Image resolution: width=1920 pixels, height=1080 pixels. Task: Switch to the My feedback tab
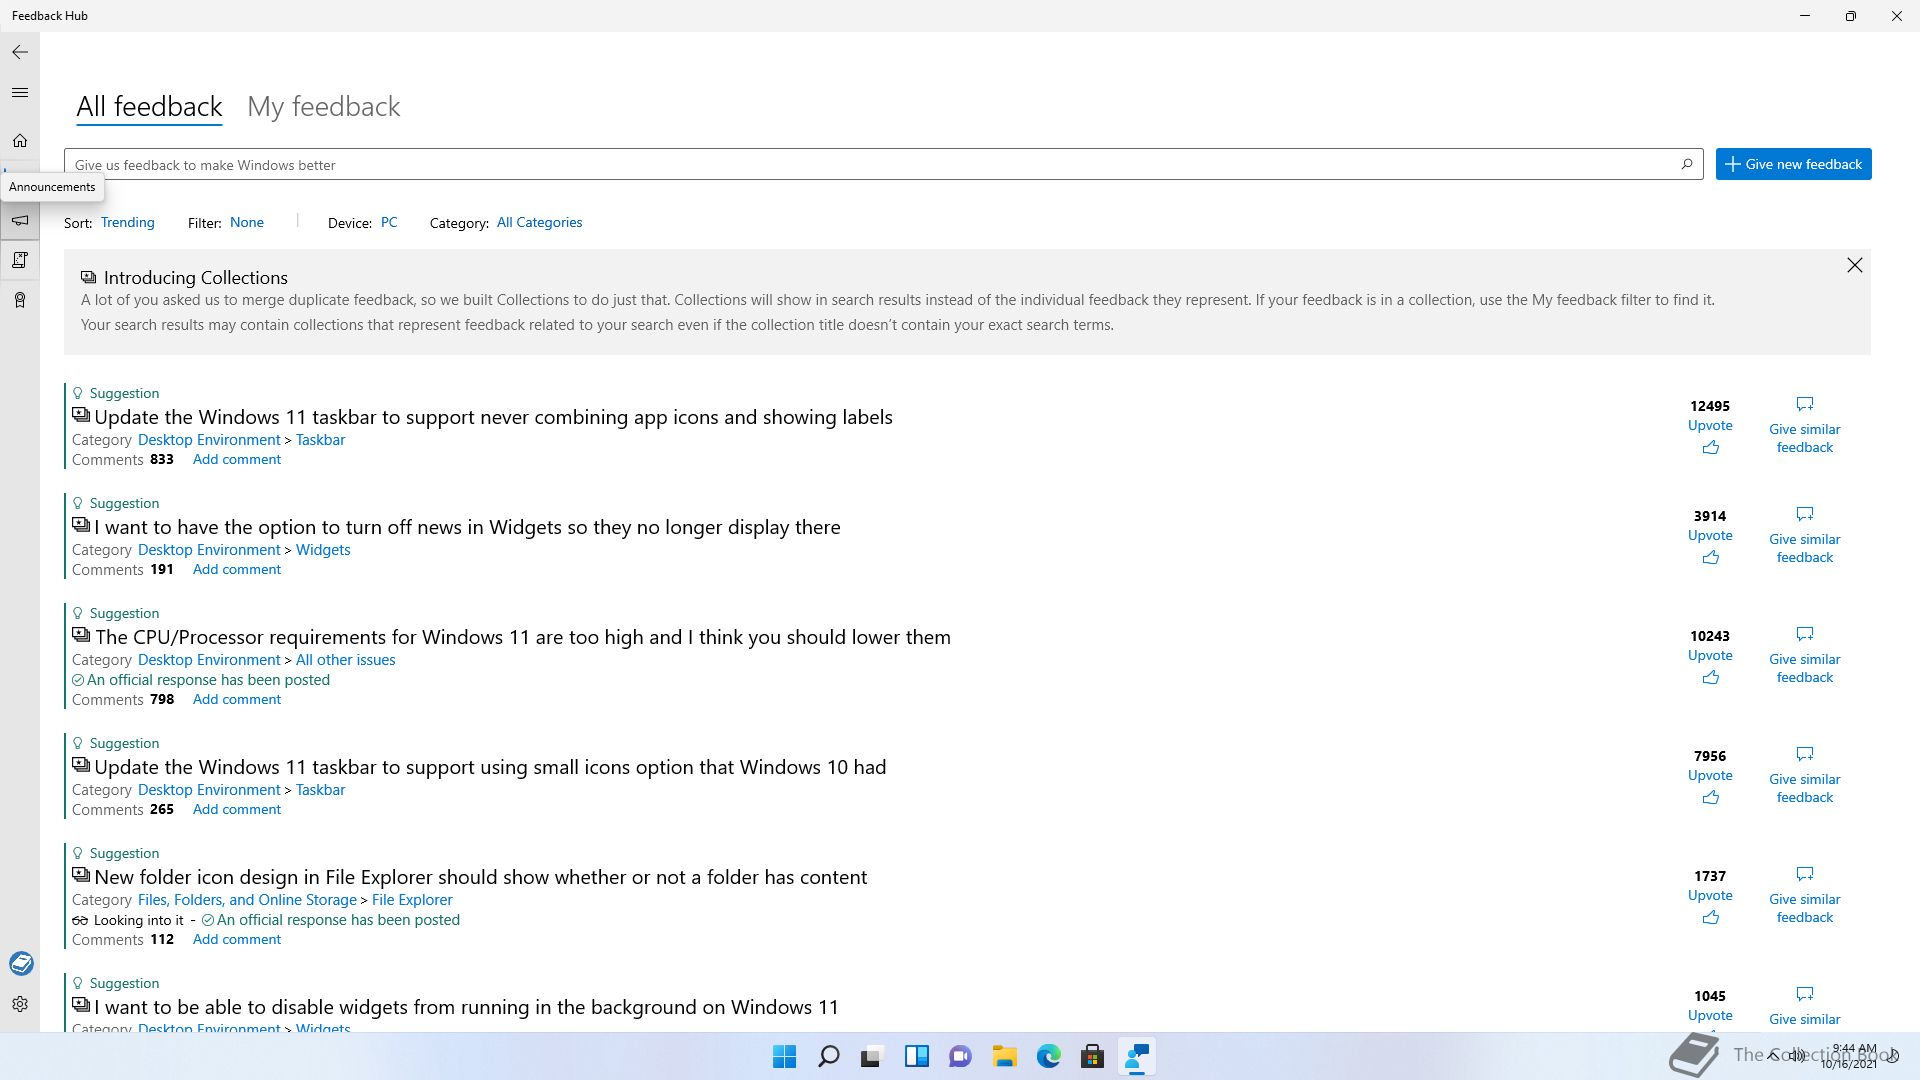(x=324, y=107)
